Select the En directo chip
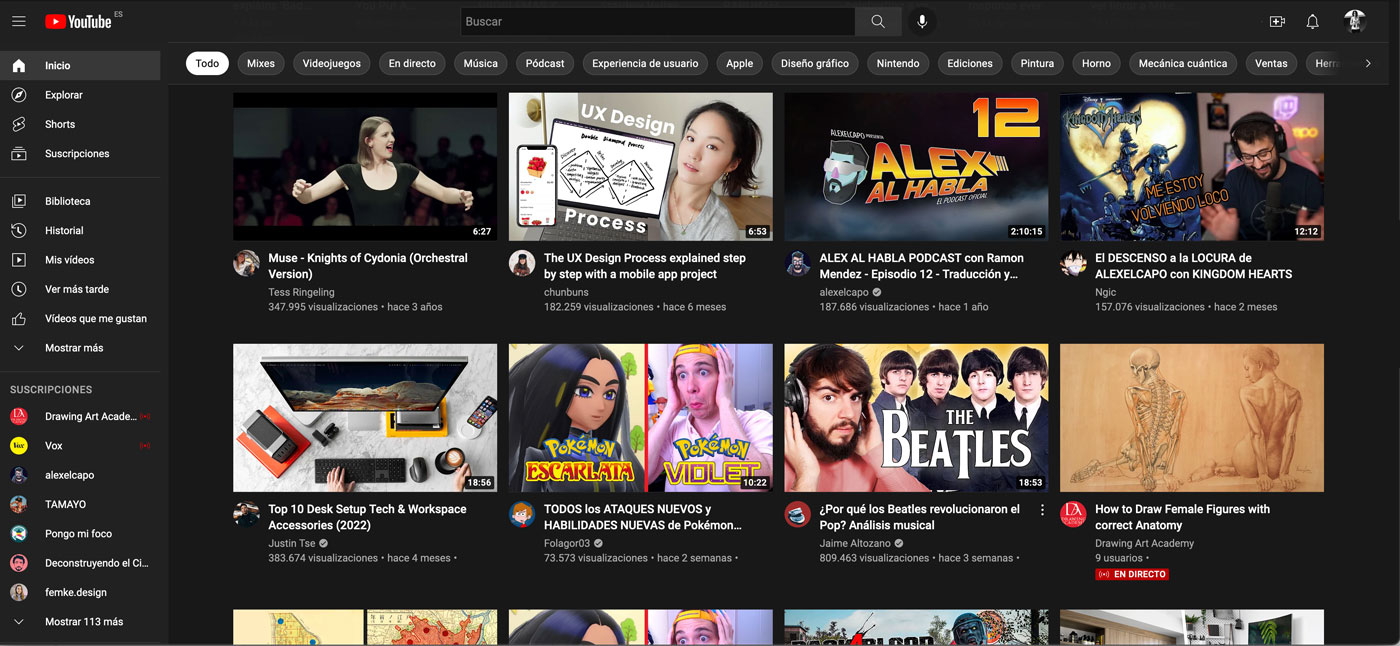The width and height of the screenshot is (1400, 646). [412, 63]
